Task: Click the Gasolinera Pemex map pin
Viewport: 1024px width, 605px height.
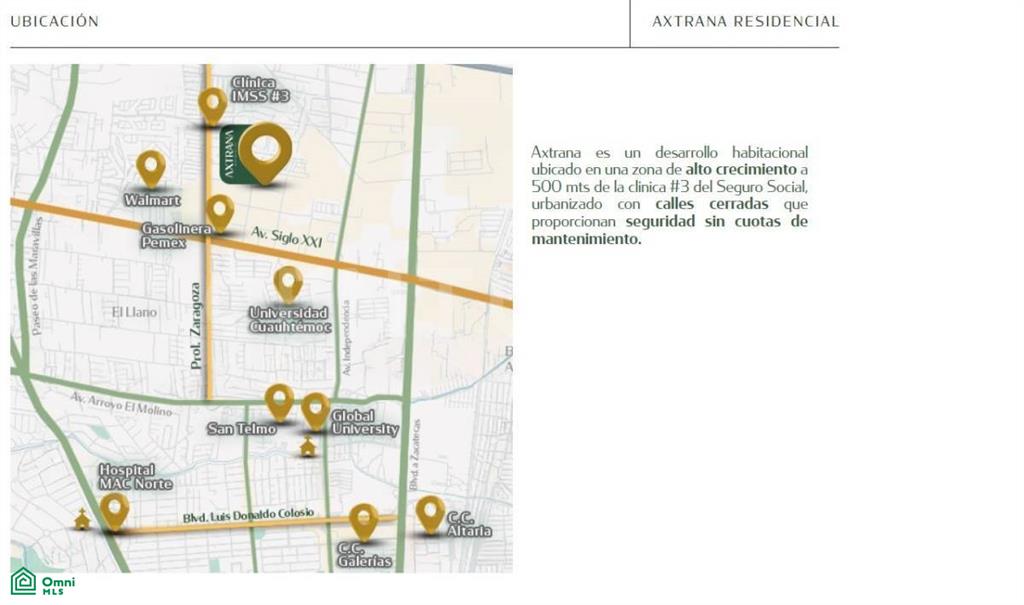Action: click(x=220, y=212)
